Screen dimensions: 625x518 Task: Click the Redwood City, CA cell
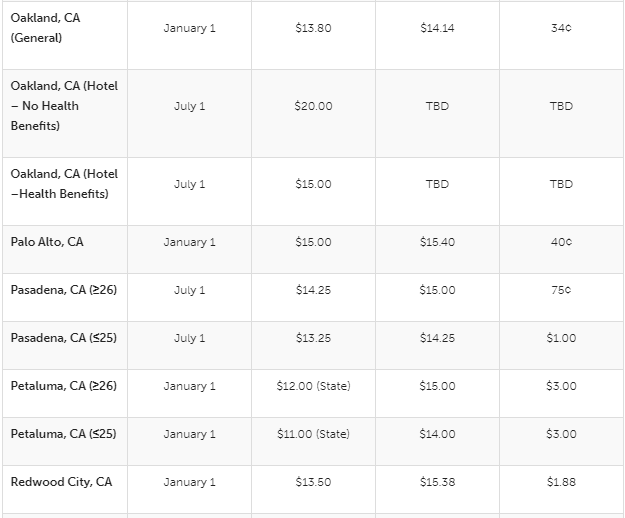coord(61,482)
